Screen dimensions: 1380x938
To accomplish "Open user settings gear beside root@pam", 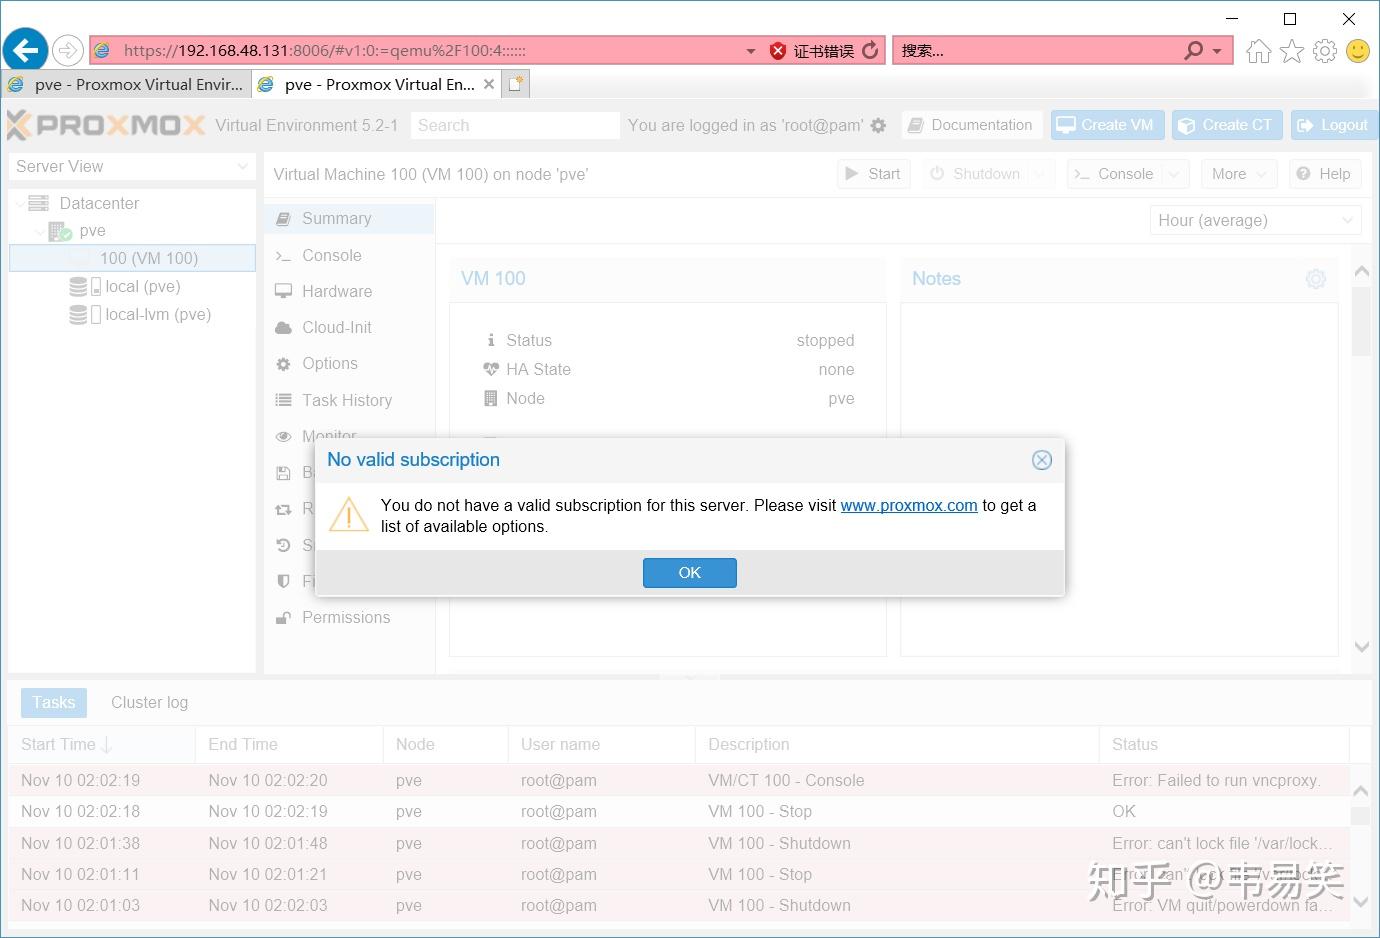I will (x=878, y=125).
